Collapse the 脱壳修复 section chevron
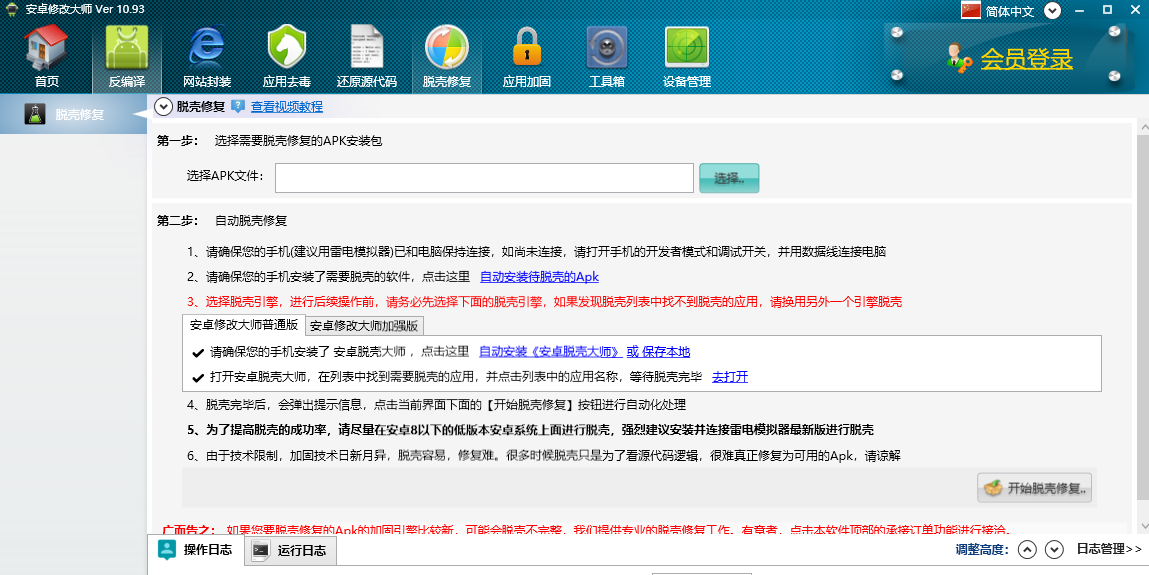Viewport: 1149px width, 575px height. click(163, 107)
